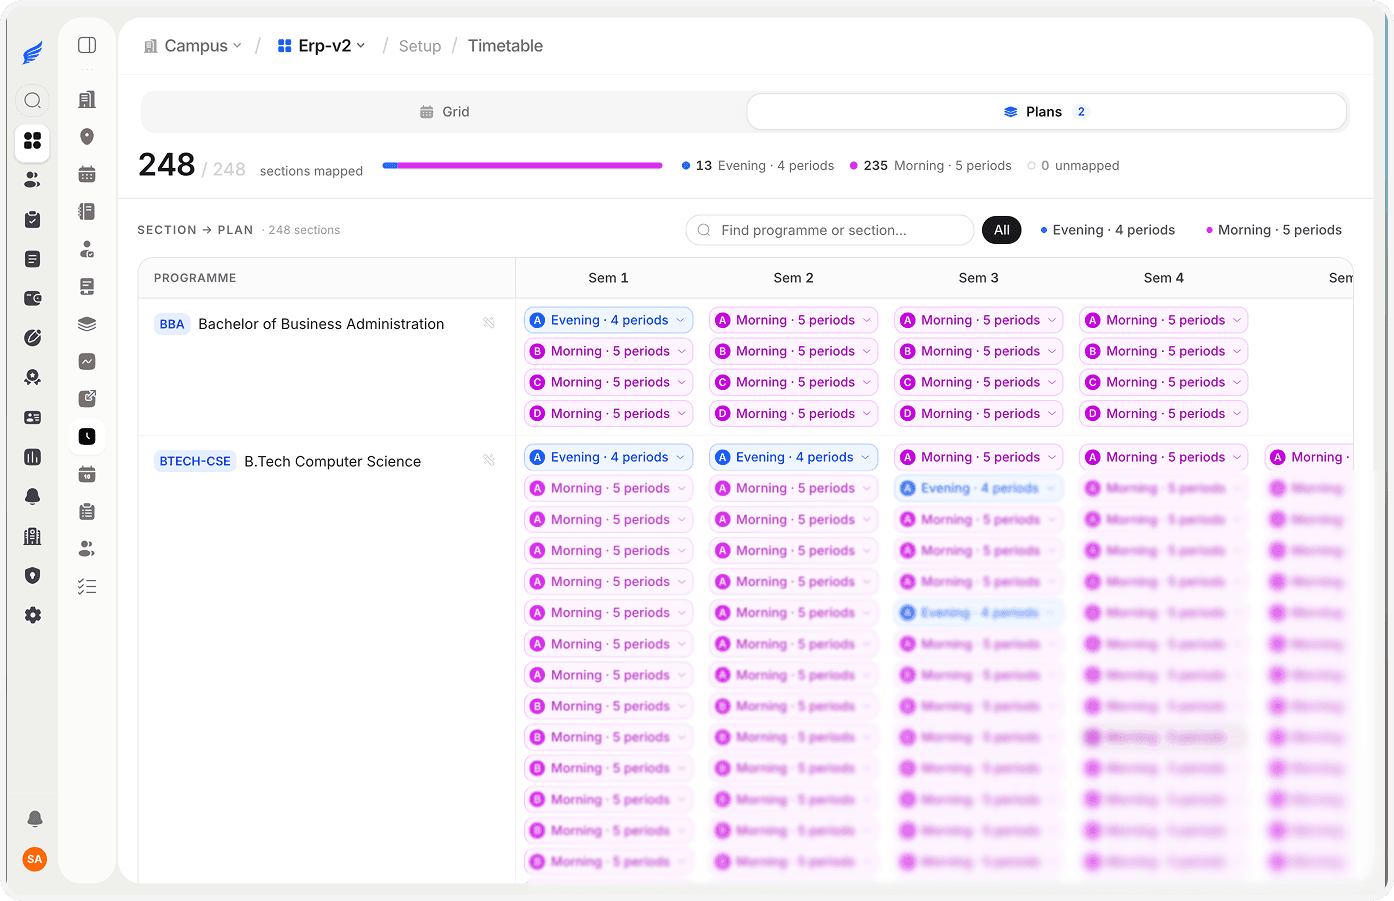
Task: Open the stacked layers icon
Action: pyautogui.click(x=87, y=324)
